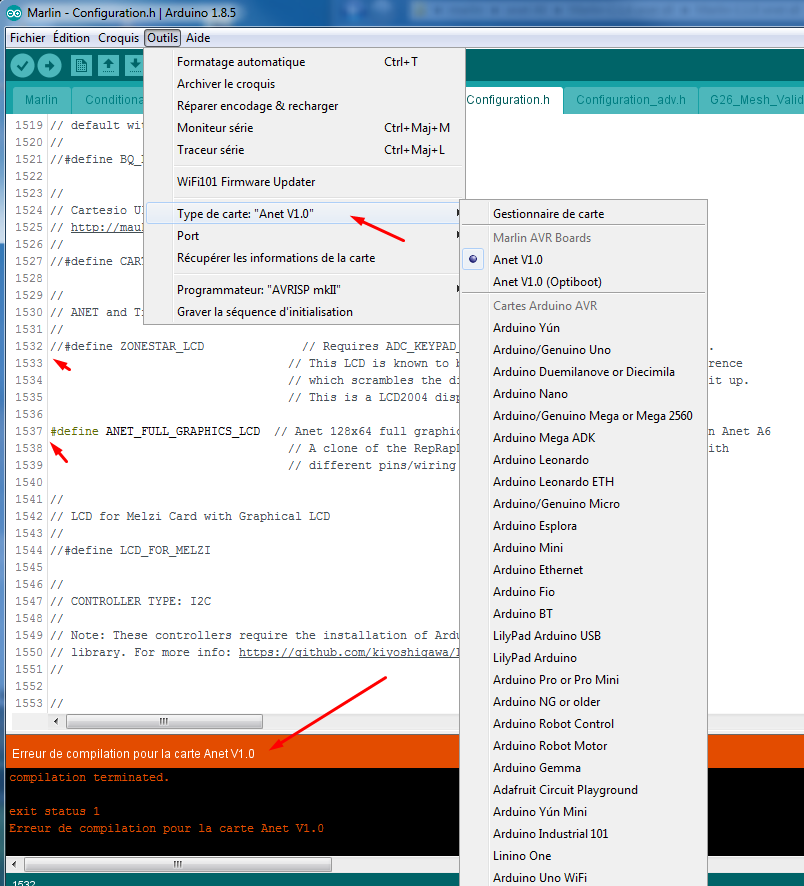The image size is (804, 886).
Task: Click line number 1537 in the editor
Action: pyautogui.click(x=29, y=431)
